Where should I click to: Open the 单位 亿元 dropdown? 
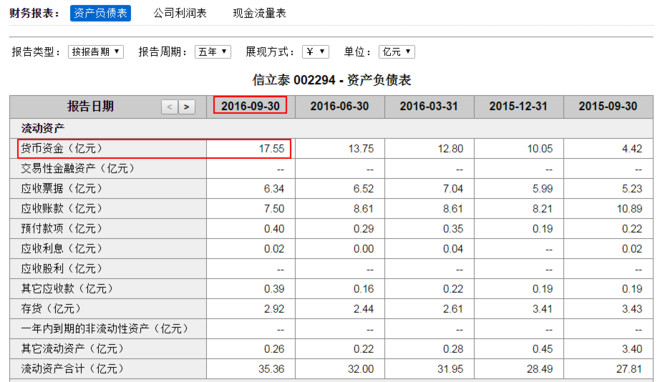click(397, 52)
